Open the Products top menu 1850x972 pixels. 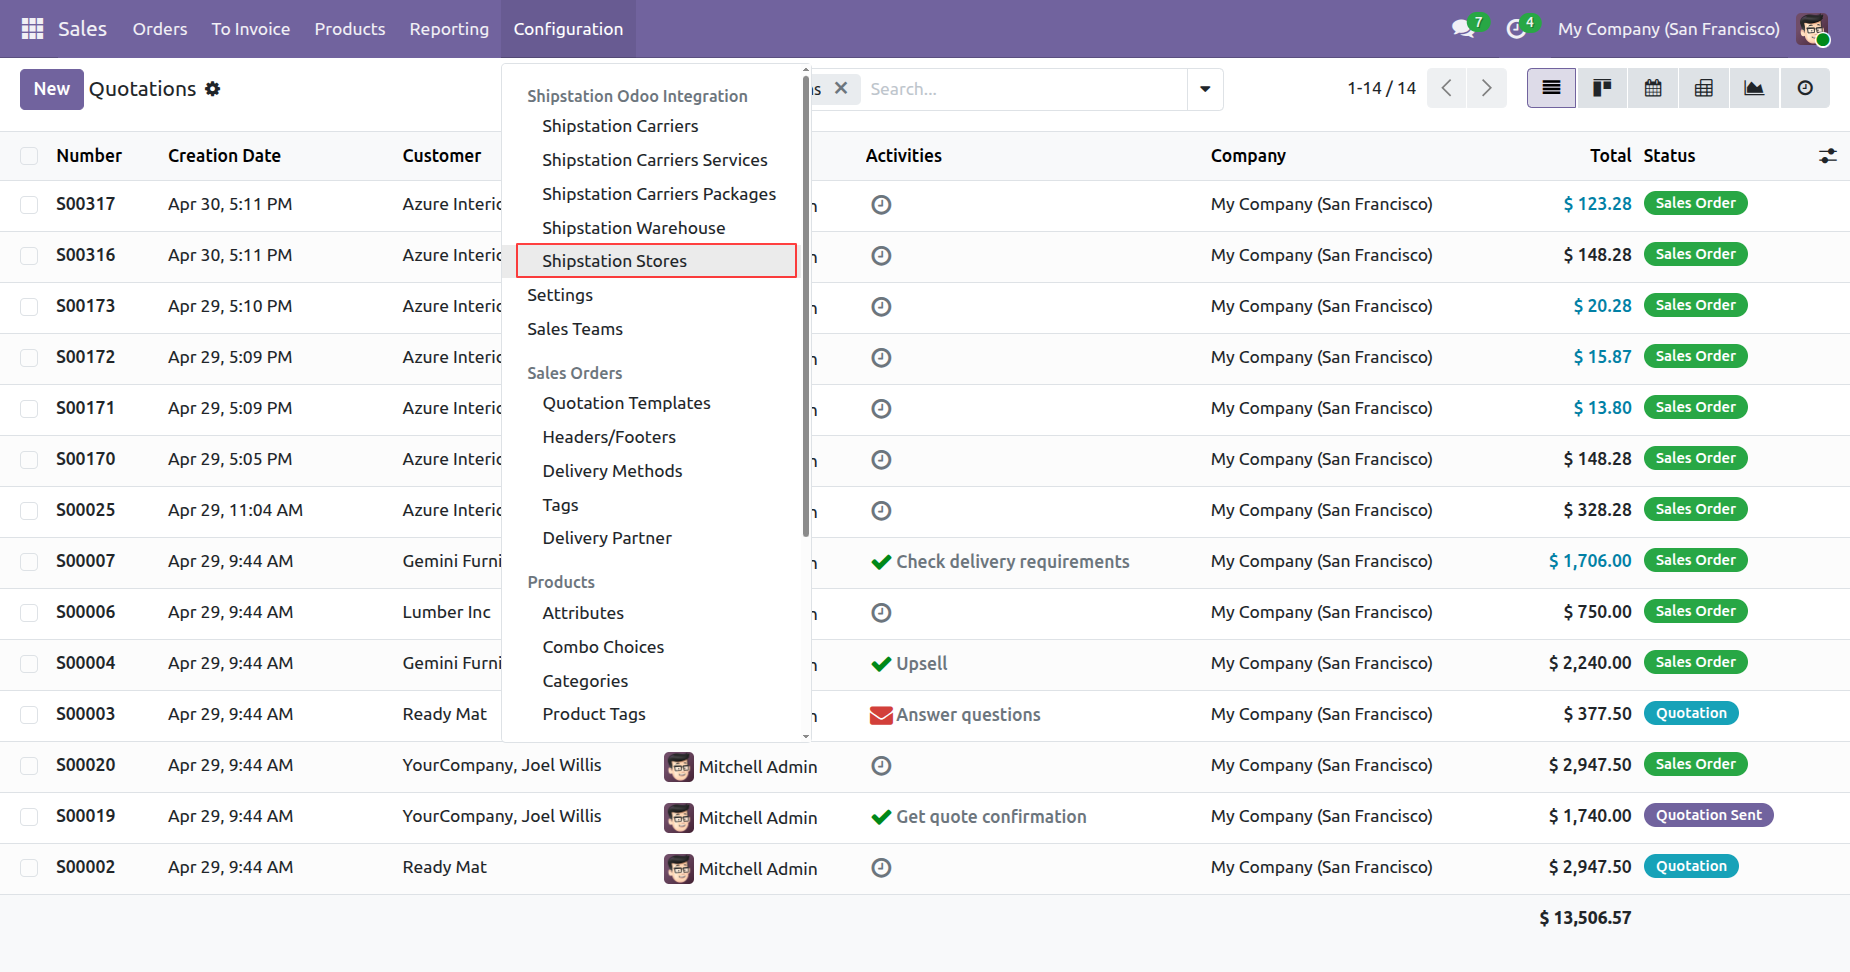[x=350, y=29]
